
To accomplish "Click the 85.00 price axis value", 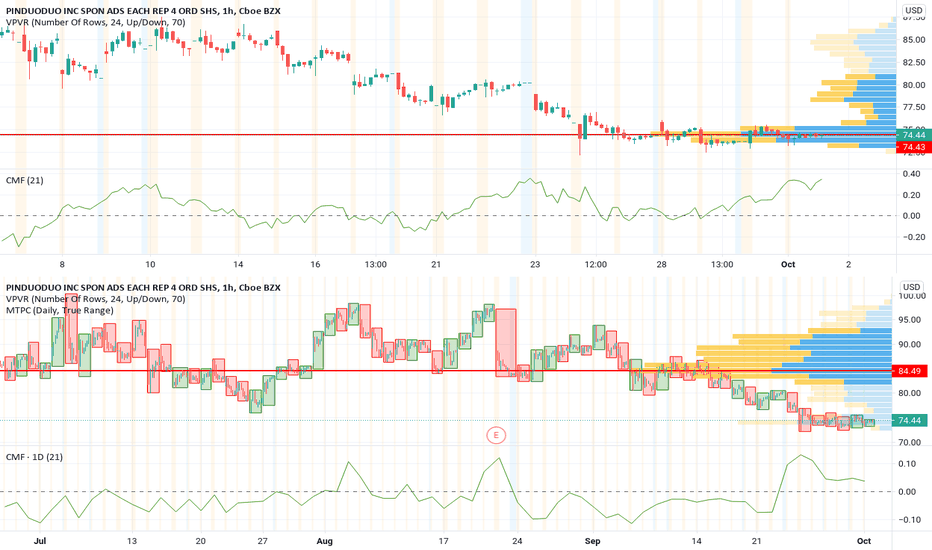I will (x=914, y=40).
